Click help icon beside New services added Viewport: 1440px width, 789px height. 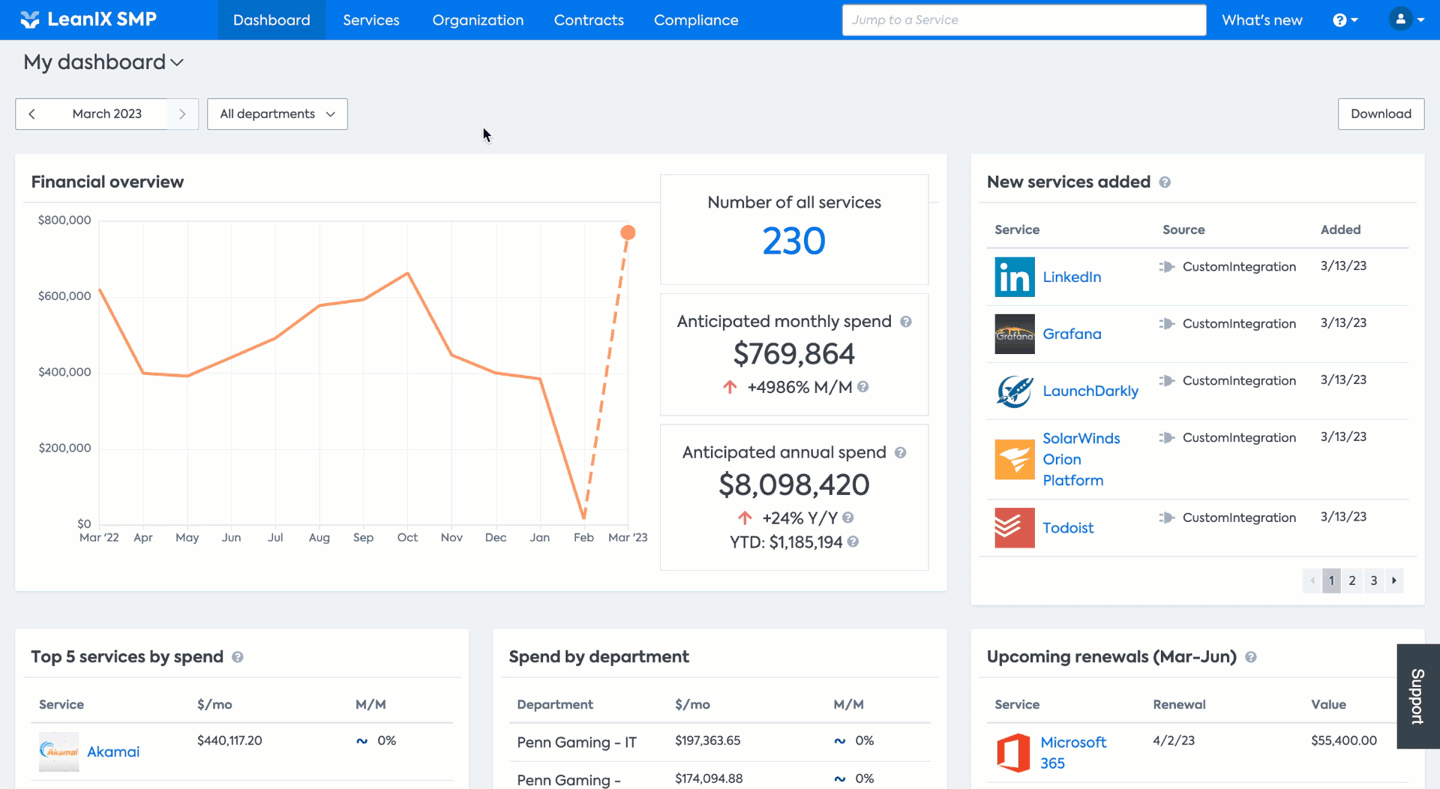click(x=1165, y=182)
